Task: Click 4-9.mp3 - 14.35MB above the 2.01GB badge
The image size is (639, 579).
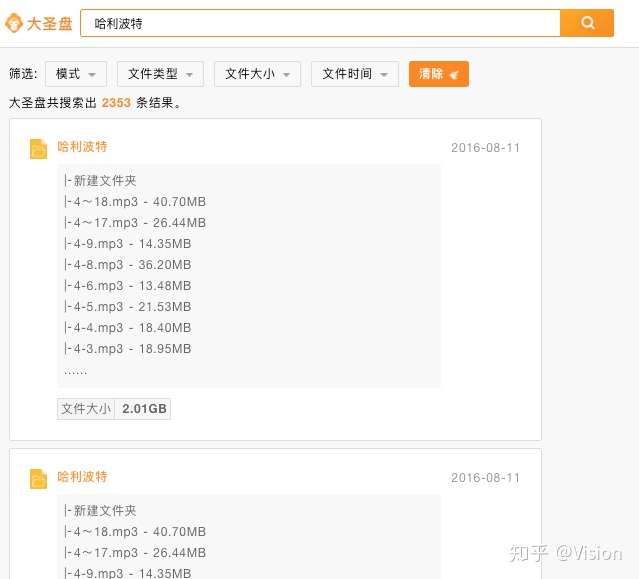Action: [x=128, y=244]
